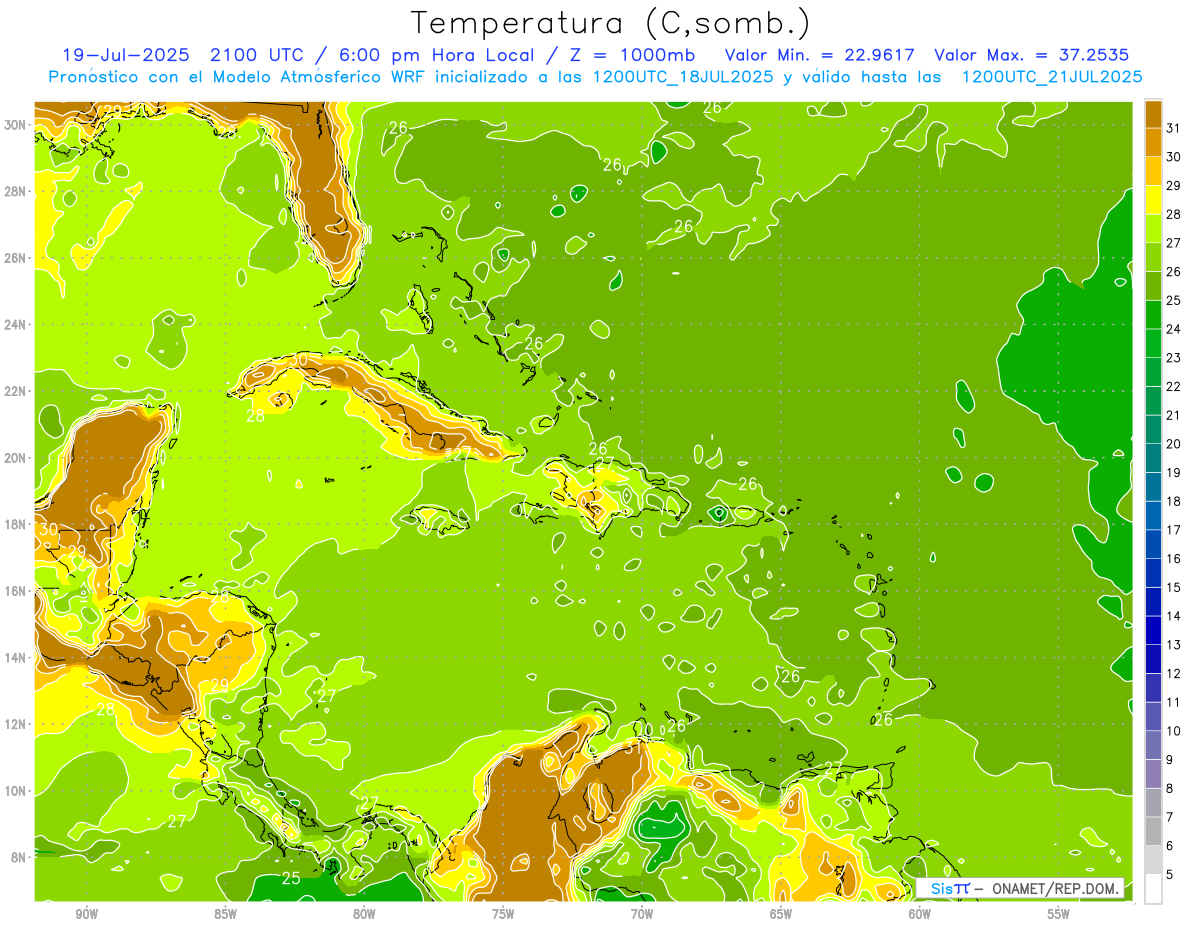Image resolution: width=1200 pixels, height=927 pixels.
Task: Click the "1200UTC_18JUL2025" initialization time
Action: click(x=683, y=76)
